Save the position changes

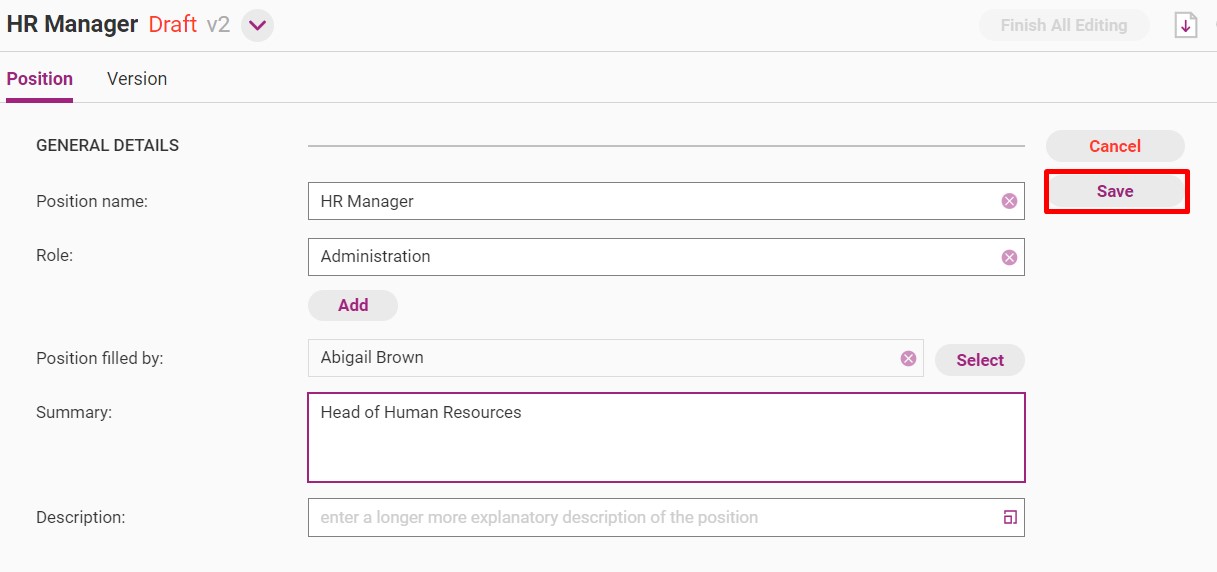click(x=1115, y=191)
